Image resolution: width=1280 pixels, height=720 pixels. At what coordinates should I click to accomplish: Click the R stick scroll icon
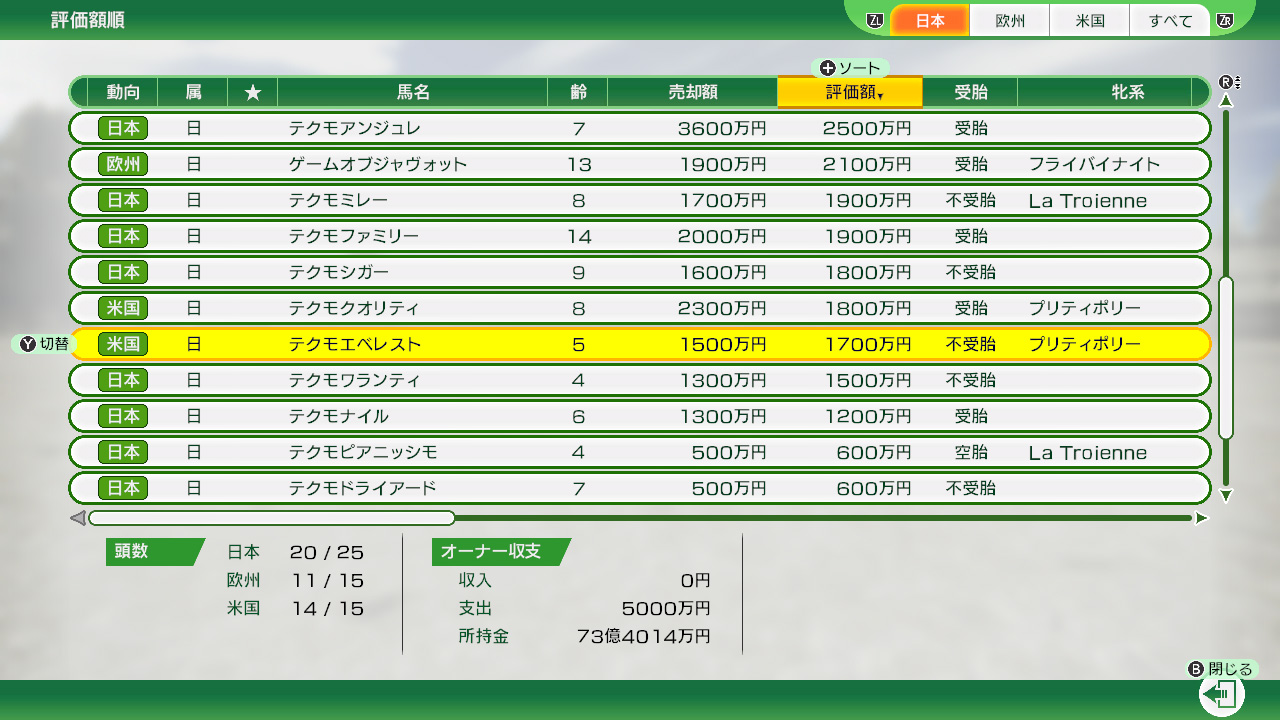1229,82
